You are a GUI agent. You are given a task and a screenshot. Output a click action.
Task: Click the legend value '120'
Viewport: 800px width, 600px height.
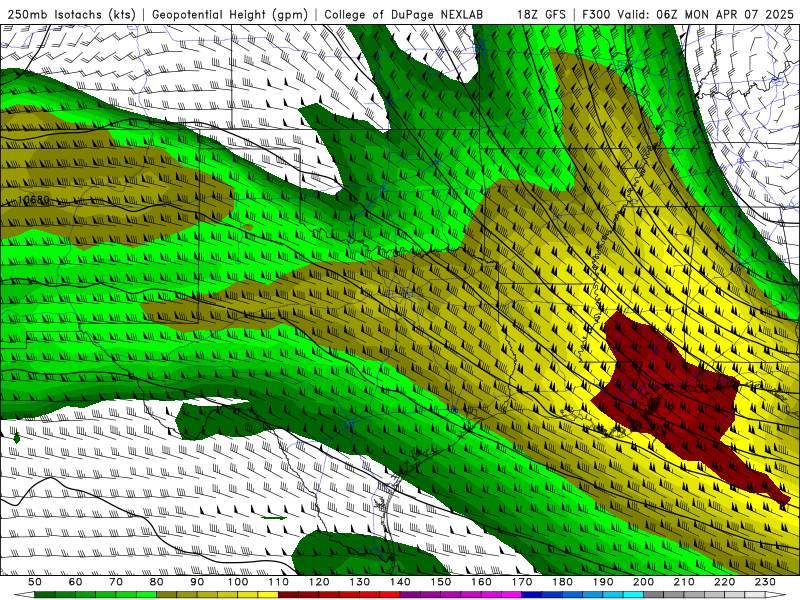[x=319, y=582]
